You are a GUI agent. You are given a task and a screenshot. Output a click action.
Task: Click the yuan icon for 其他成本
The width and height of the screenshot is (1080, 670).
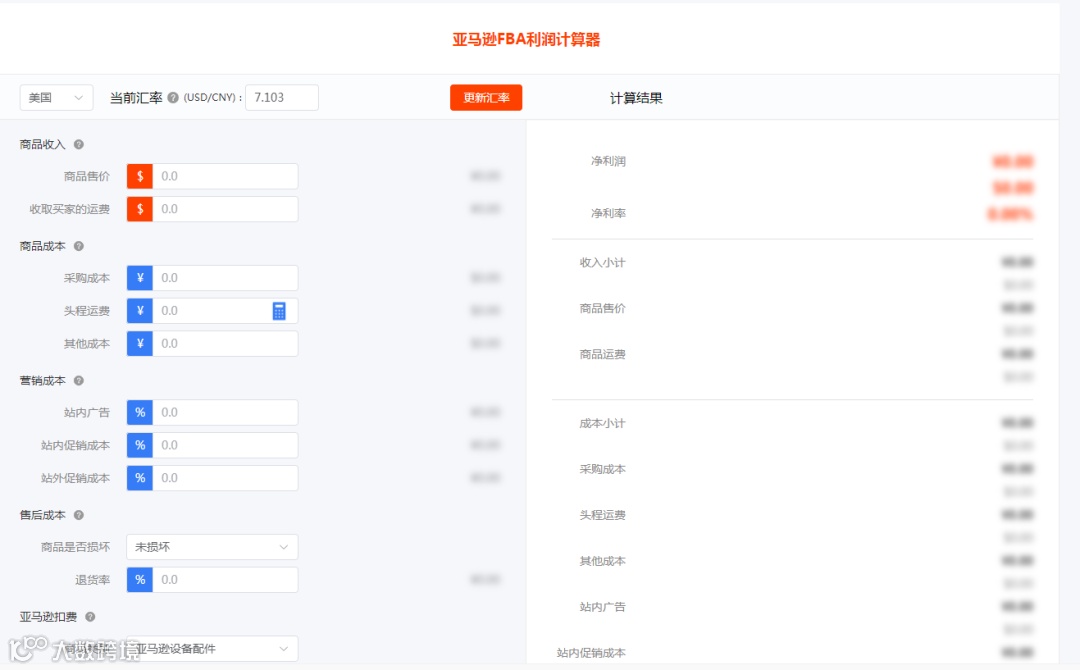140,344
